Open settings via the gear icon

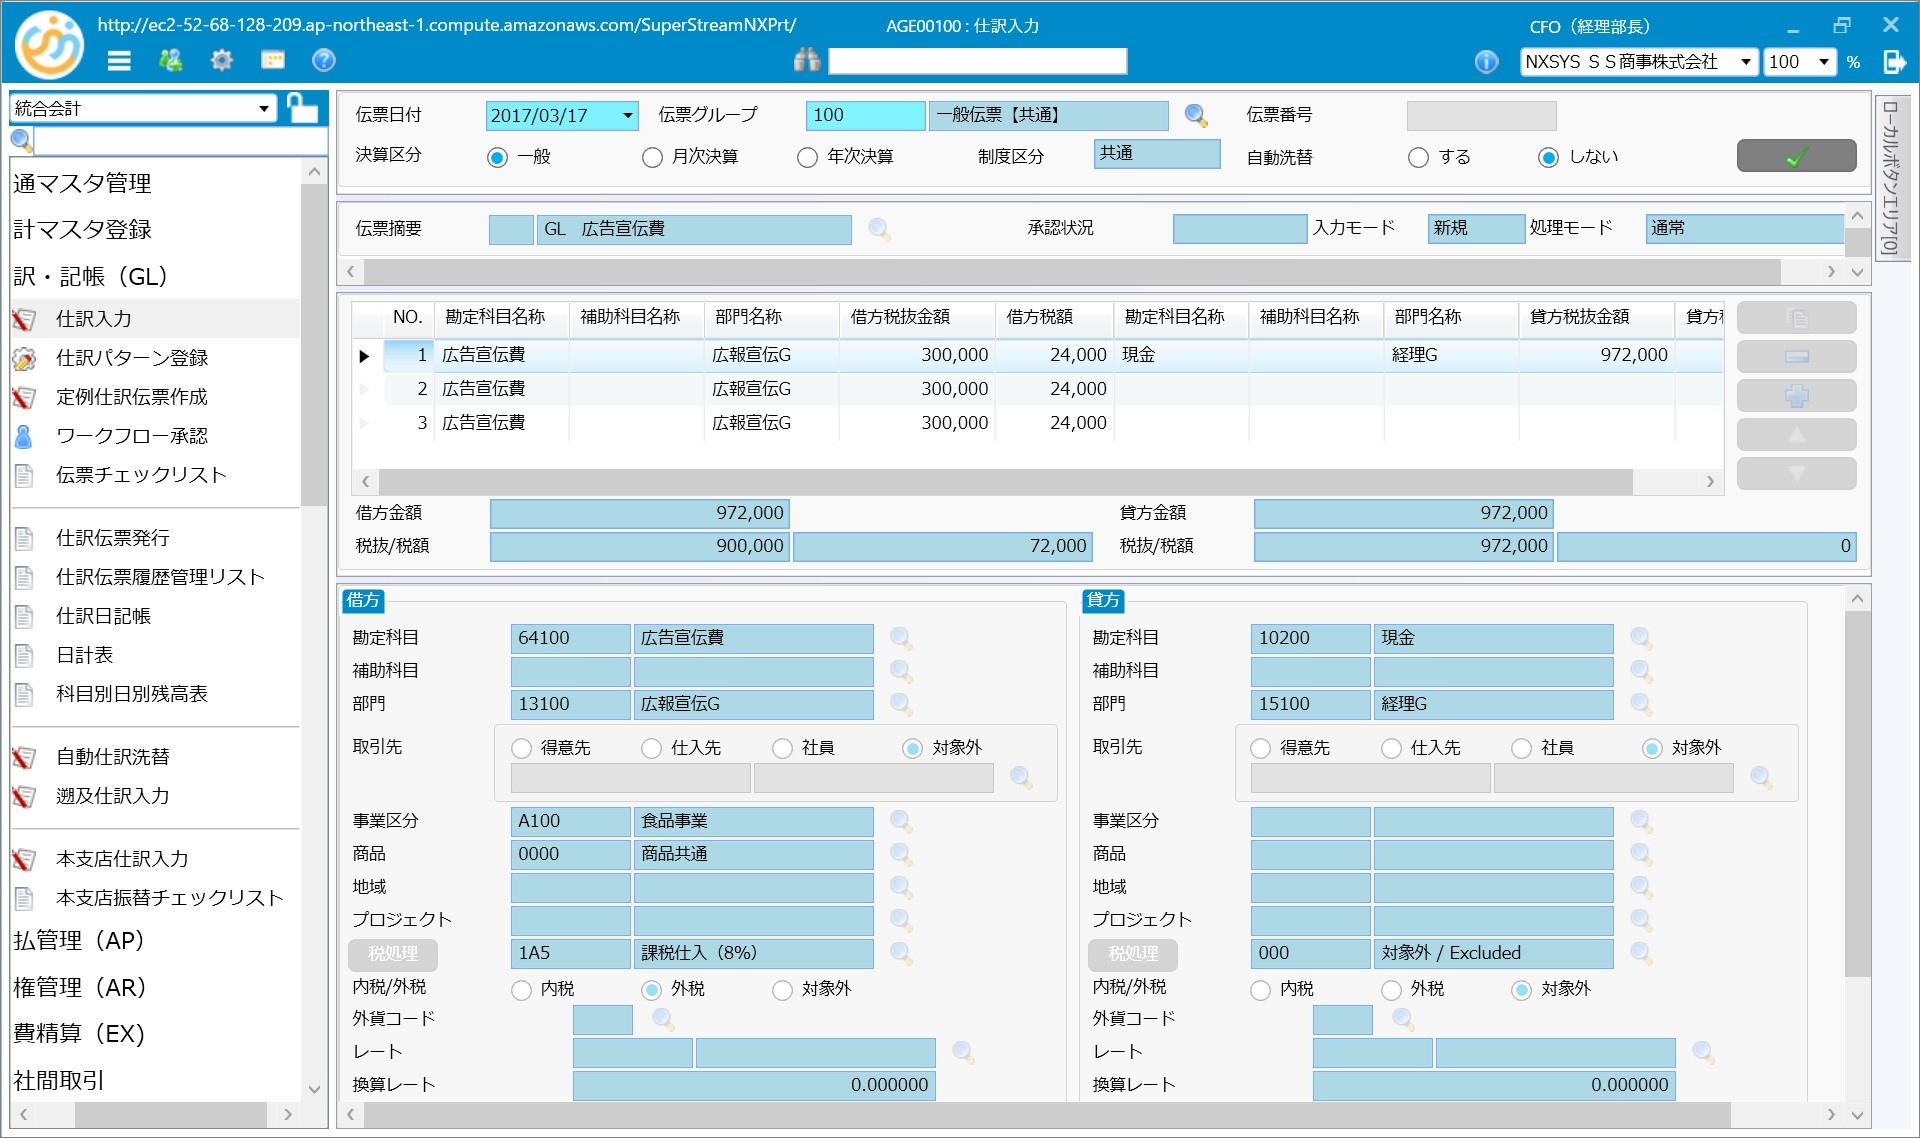[x=221, y=61]
